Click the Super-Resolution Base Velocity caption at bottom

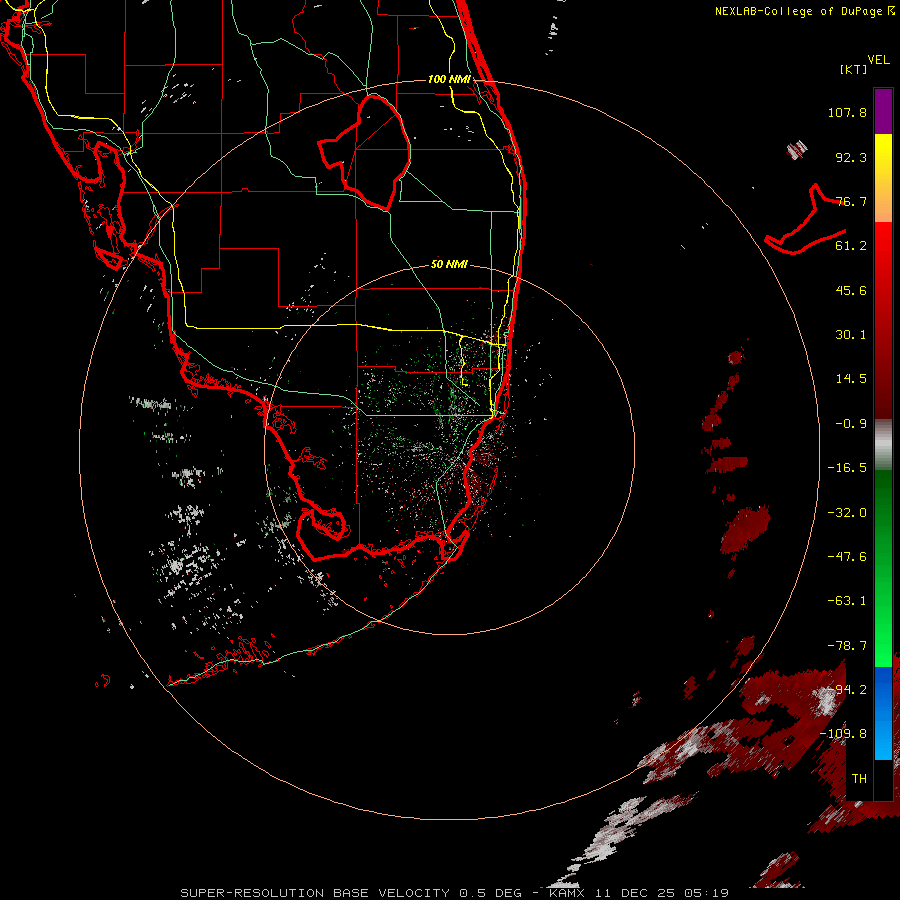click(454, 893)
